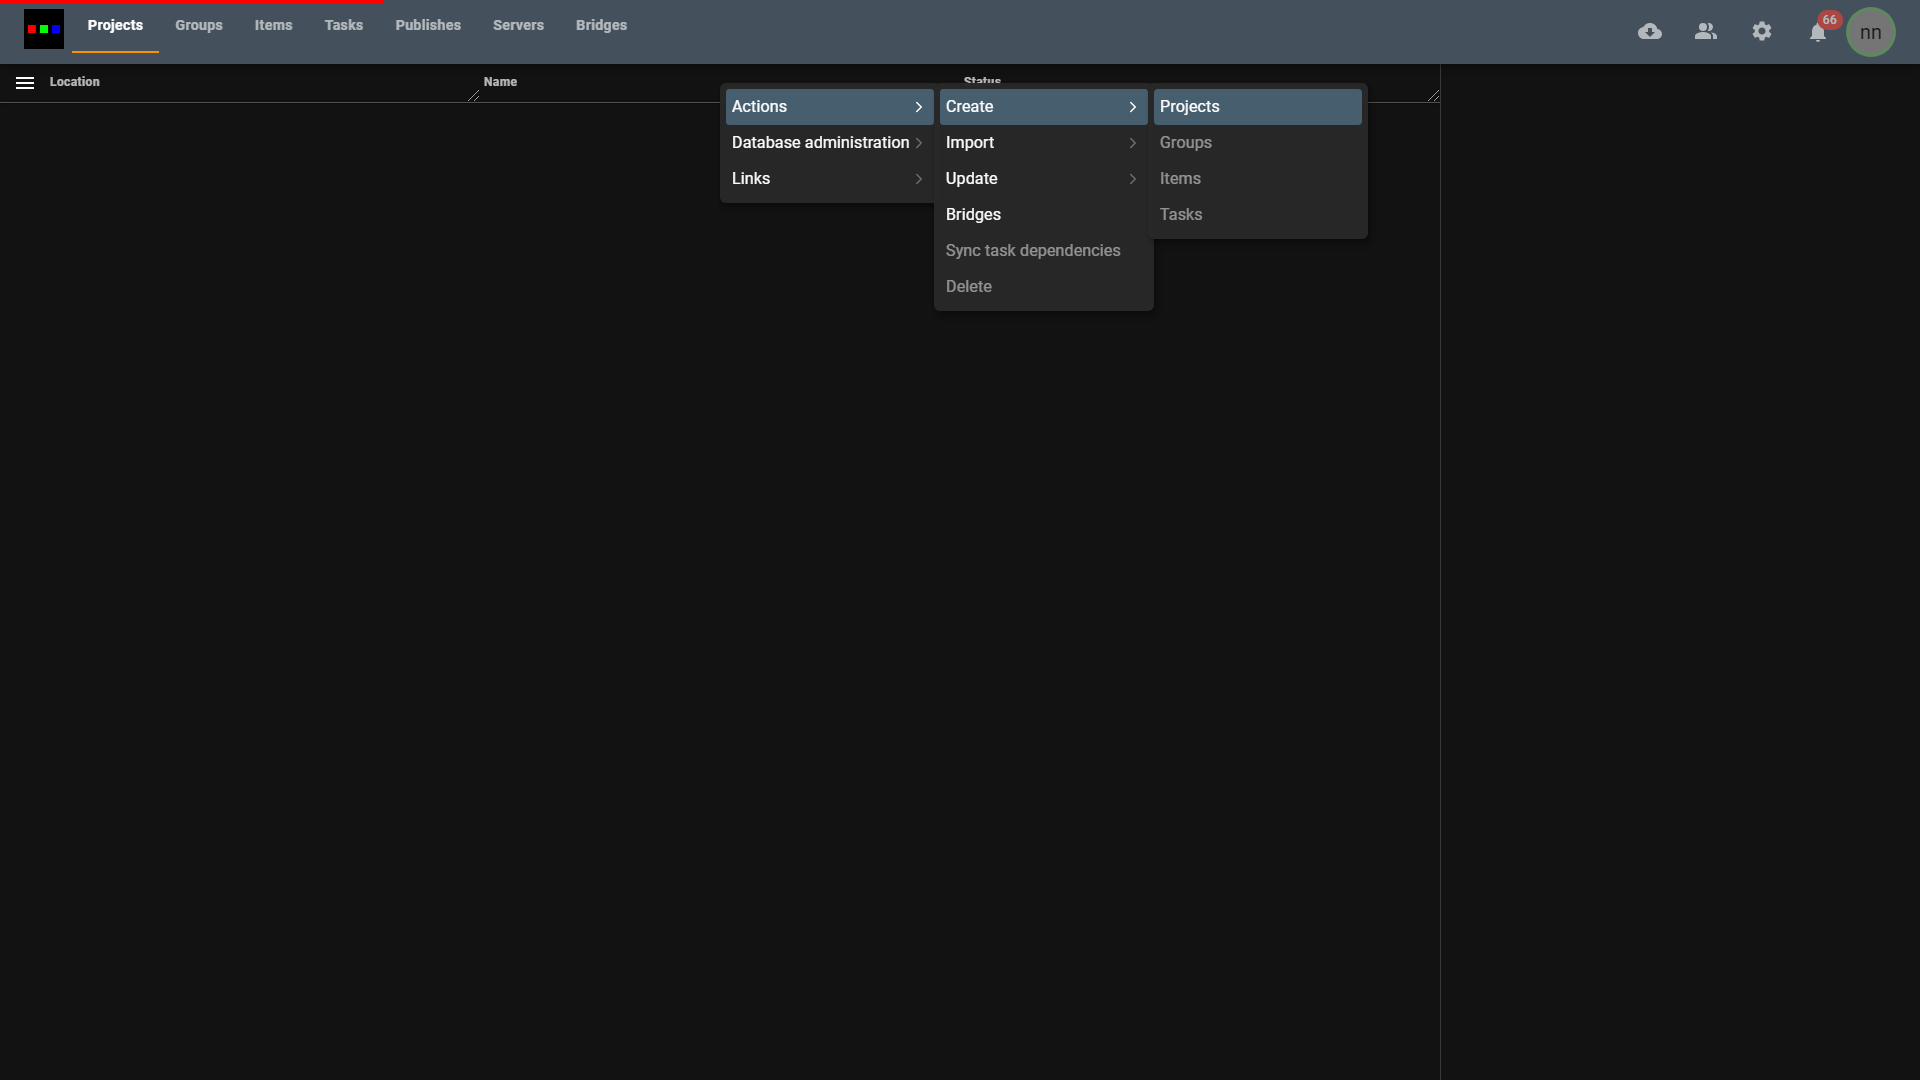
Task: Open settings with the gear icon
Action: (1761, 31)
